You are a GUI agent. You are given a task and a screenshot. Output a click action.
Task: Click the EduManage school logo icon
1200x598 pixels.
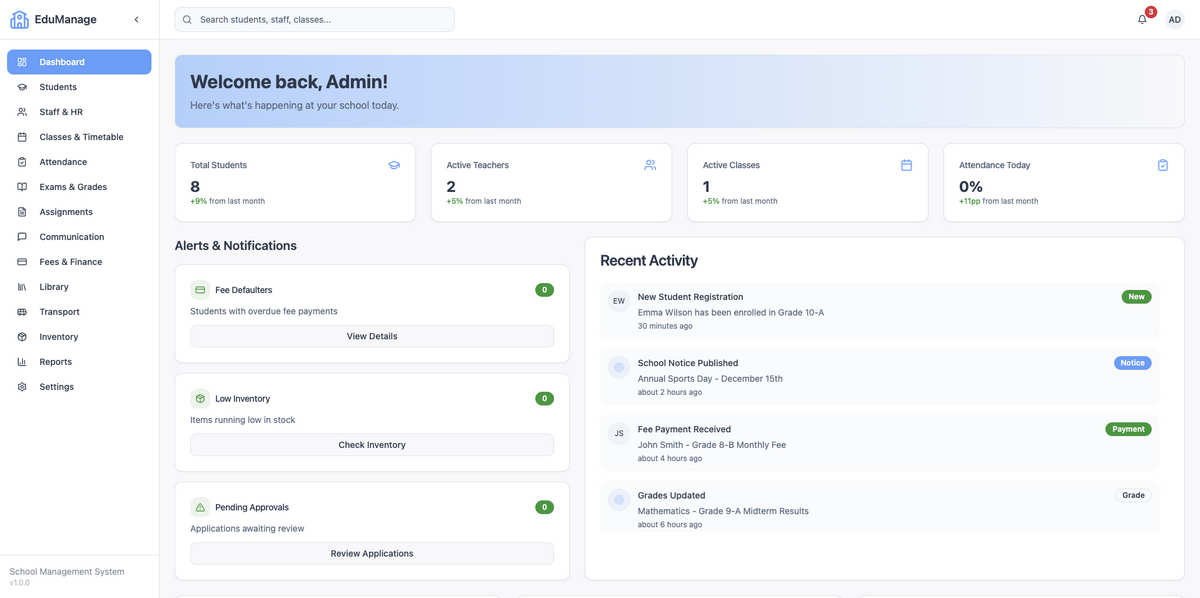point(20,19)
